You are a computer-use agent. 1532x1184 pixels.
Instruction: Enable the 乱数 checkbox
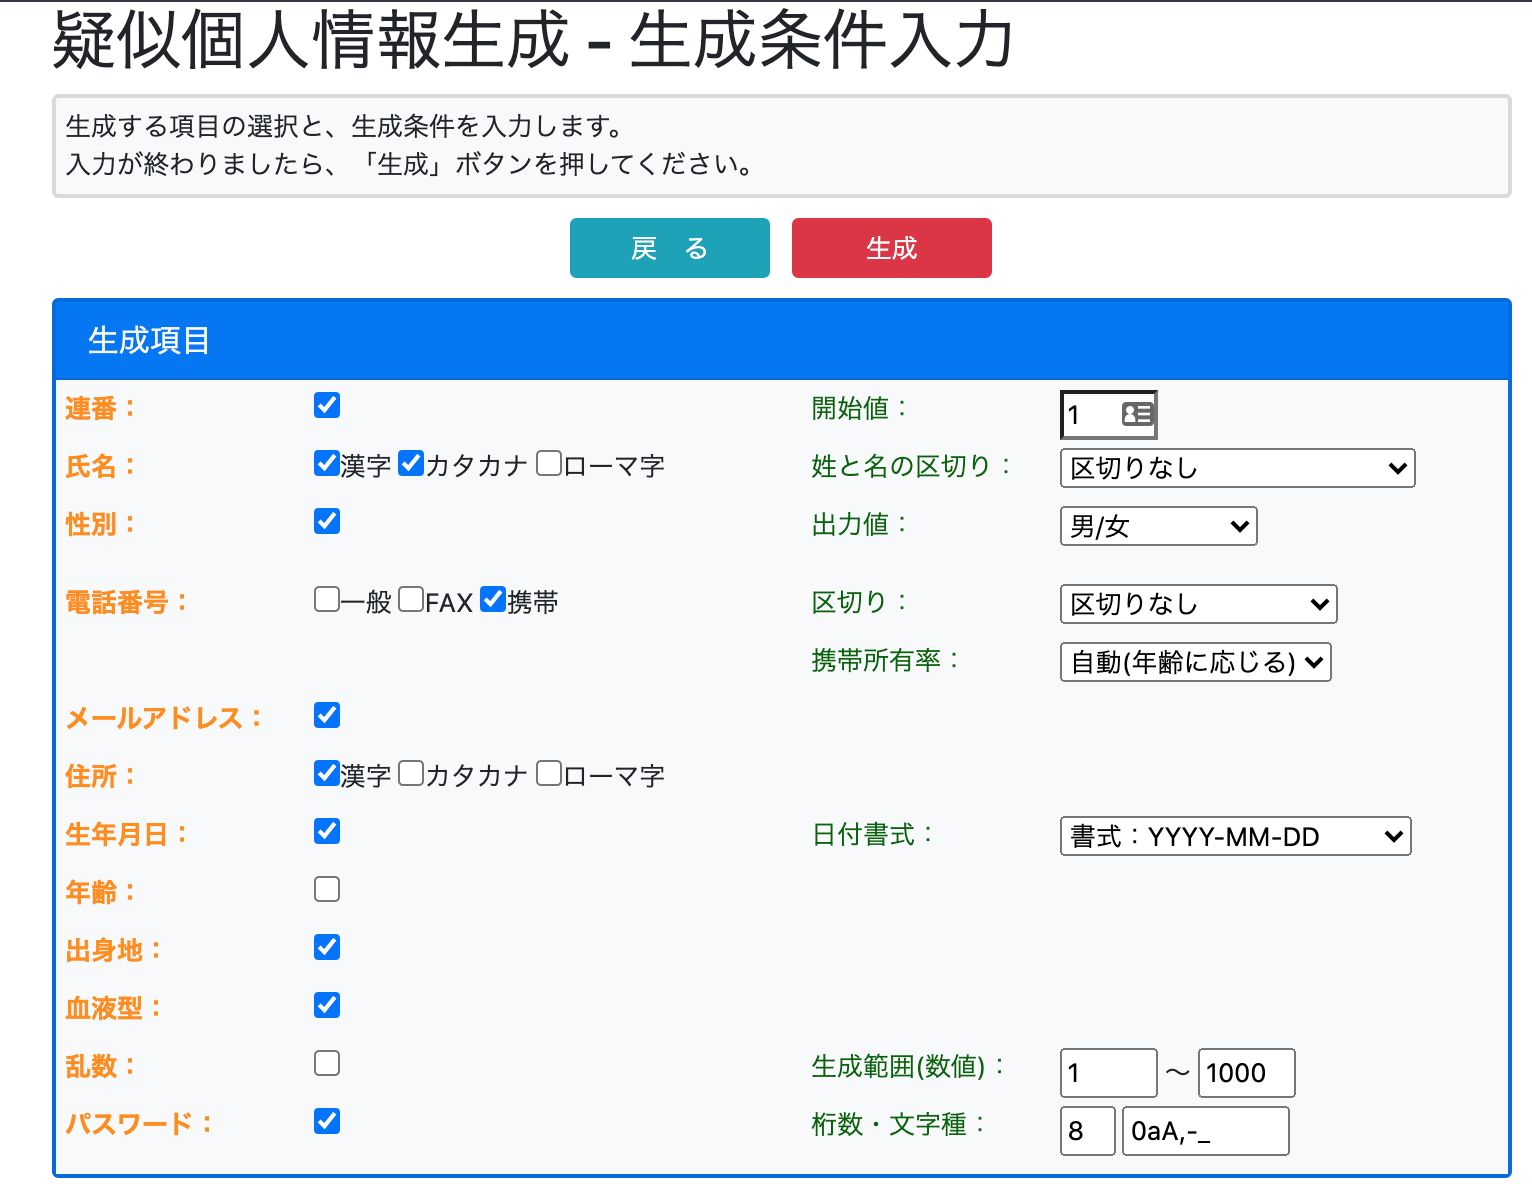(x=326, y=1063)
